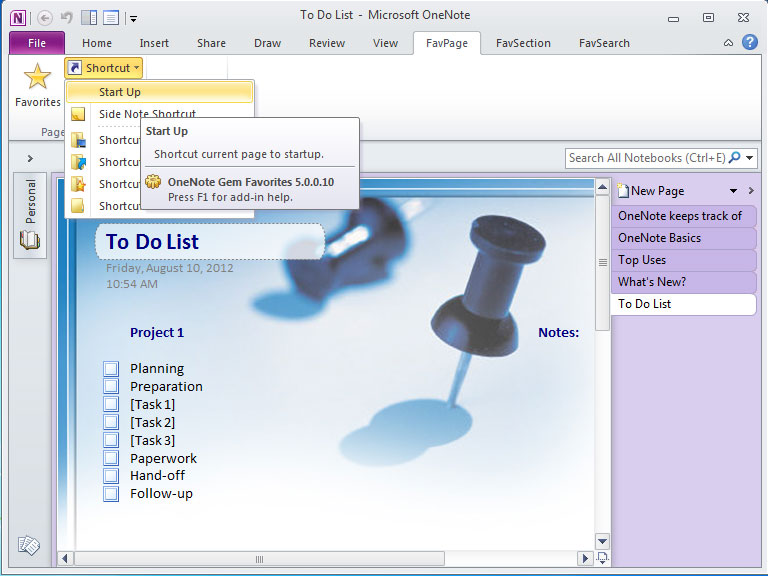Viewport: 768px width, 576px height.
Task: Switch to the View tab
Action: tap(385, 43)
